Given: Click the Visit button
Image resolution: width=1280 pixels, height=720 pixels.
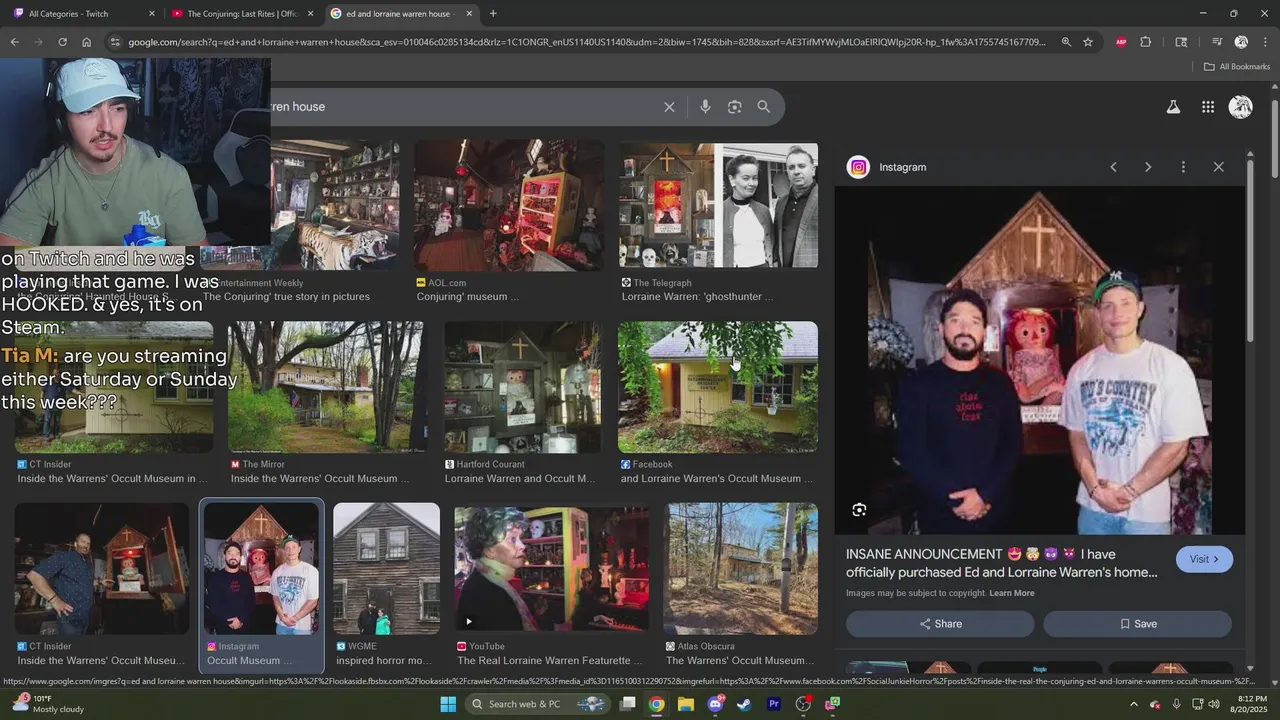Looking at the screenshot, I should point(1204,559).
